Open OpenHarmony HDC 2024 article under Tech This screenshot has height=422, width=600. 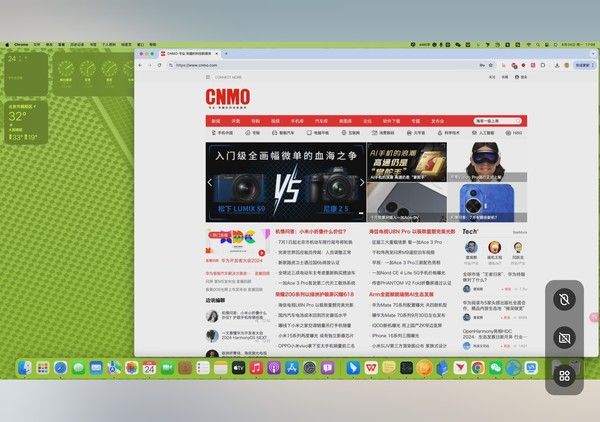point(494,334)
